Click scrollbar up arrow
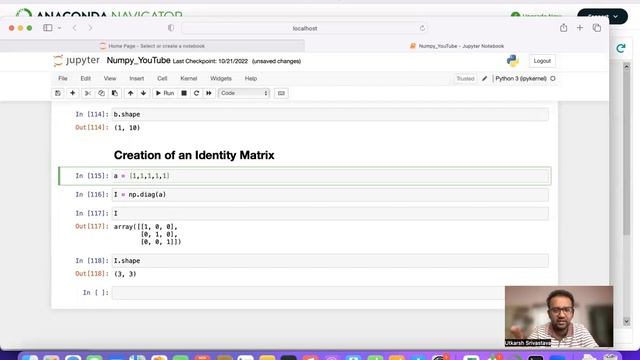640x360 pixels. [x=627, y=66]
